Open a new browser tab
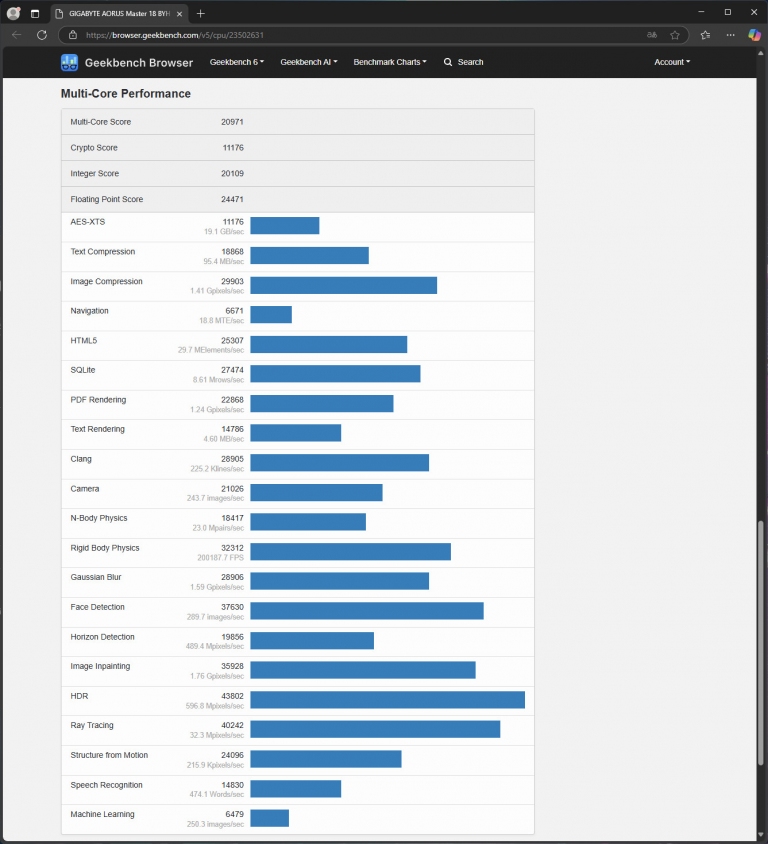The image size is (768, 844). click(201, 13)
